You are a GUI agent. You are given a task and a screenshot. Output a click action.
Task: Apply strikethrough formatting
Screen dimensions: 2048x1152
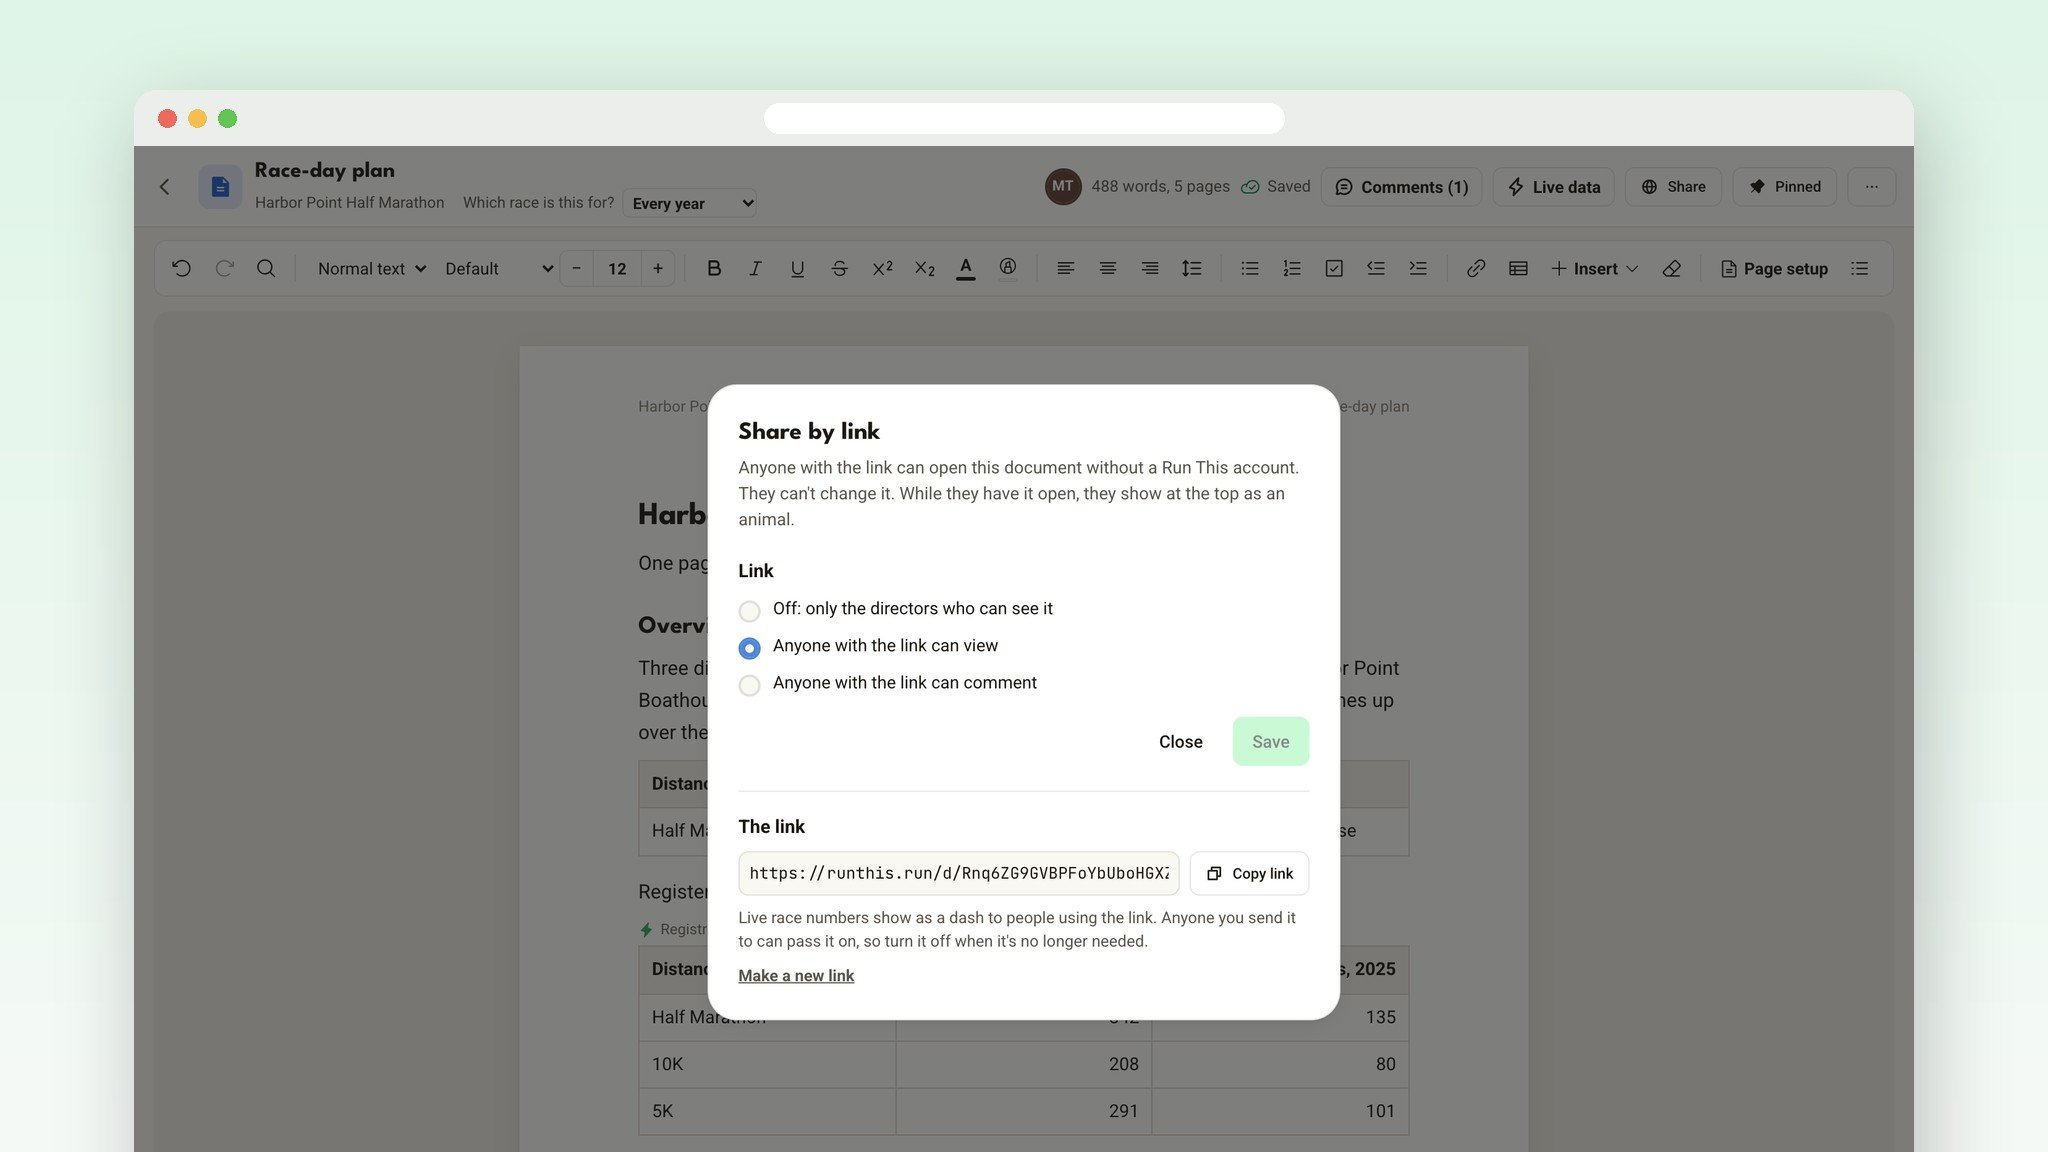[839, 268]
